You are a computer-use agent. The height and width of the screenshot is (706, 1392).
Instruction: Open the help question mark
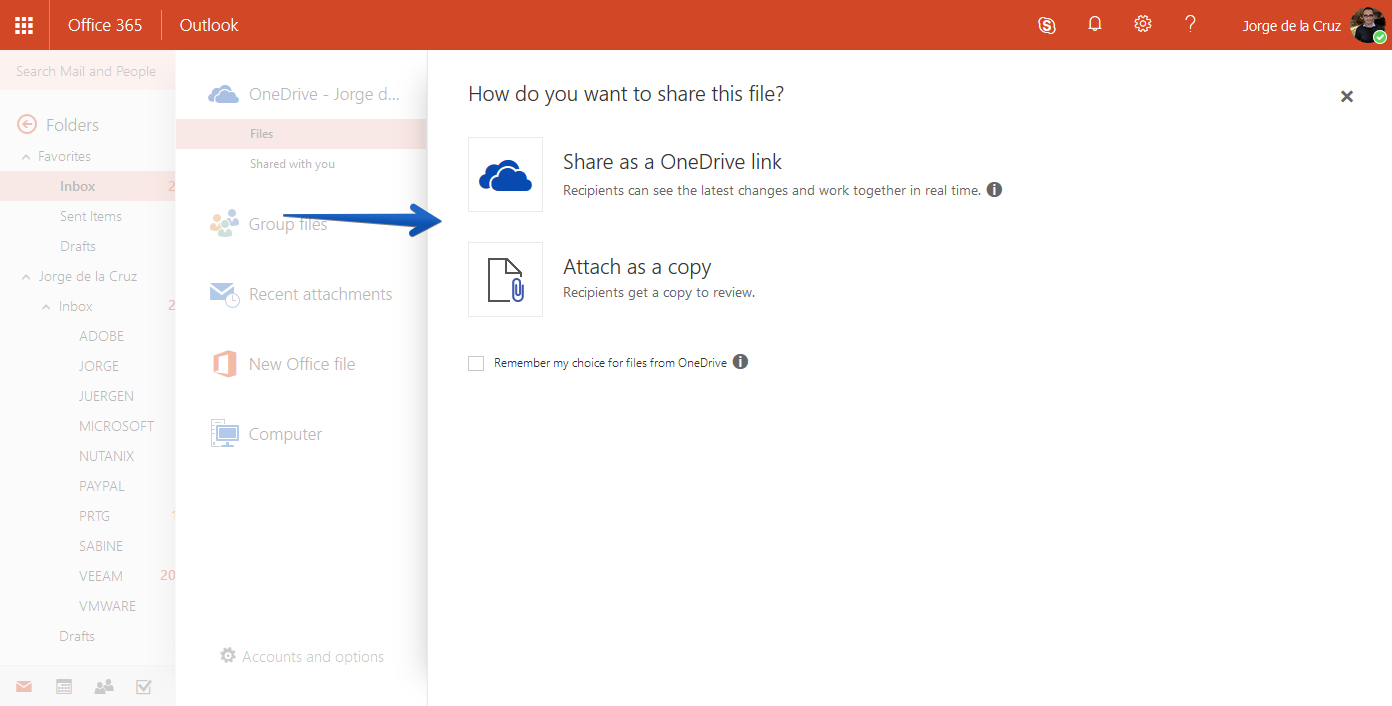tap(1190, 24)
